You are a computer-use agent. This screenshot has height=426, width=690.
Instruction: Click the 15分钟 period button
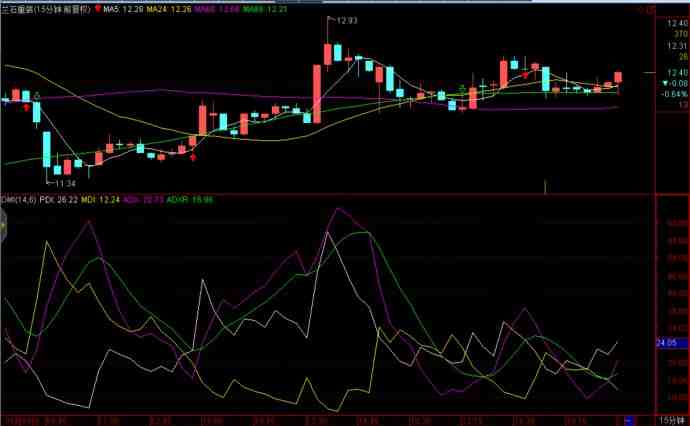pos(673,421)
